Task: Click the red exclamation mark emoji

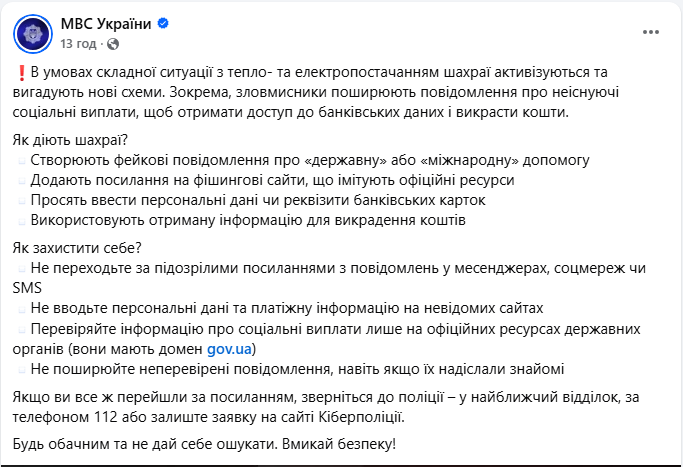Action: click(x=21, y=75)
